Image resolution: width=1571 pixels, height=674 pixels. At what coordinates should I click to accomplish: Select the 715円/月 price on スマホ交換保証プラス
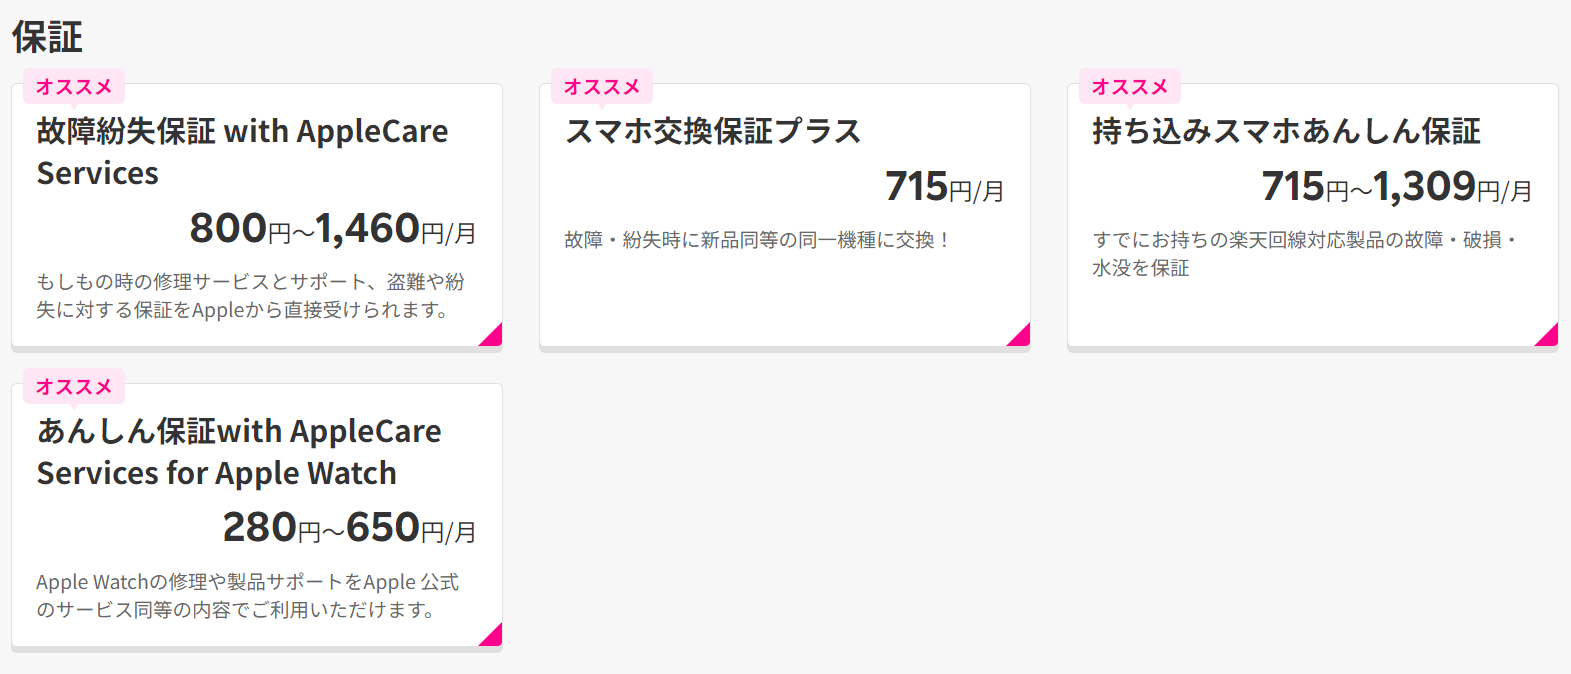[x=944, y=186]
